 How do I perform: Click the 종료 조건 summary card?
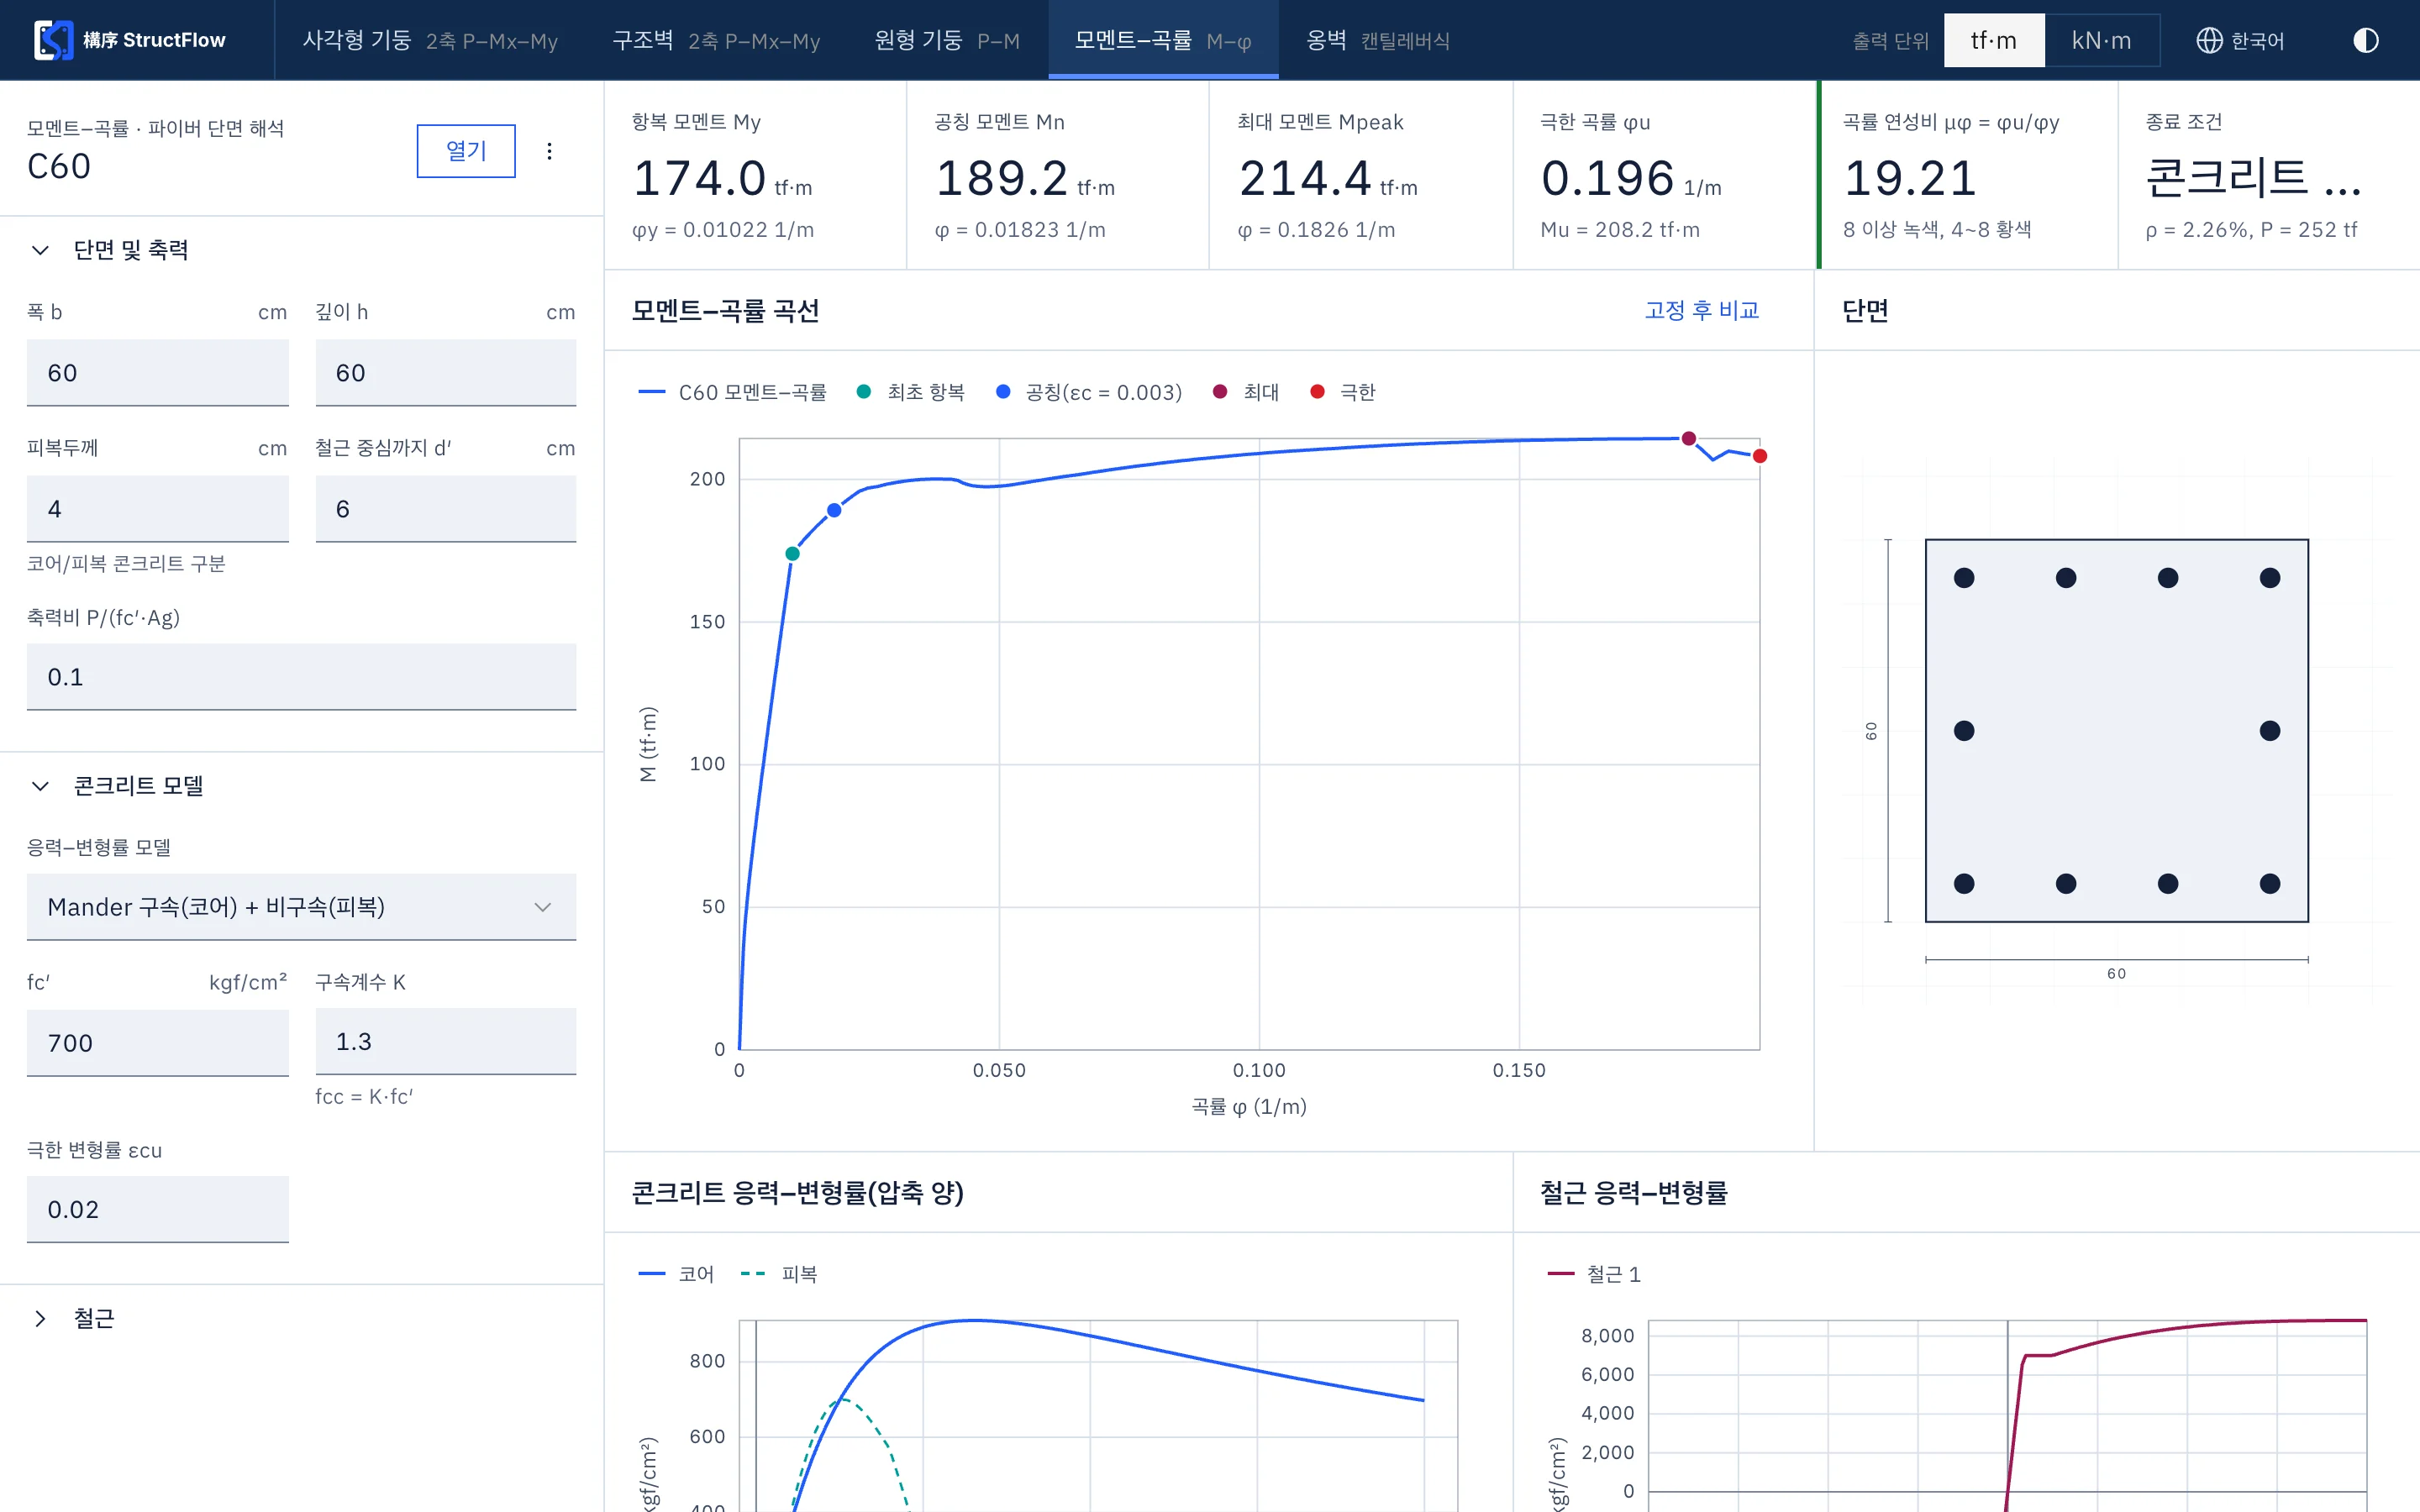[x=2269, y=175]
